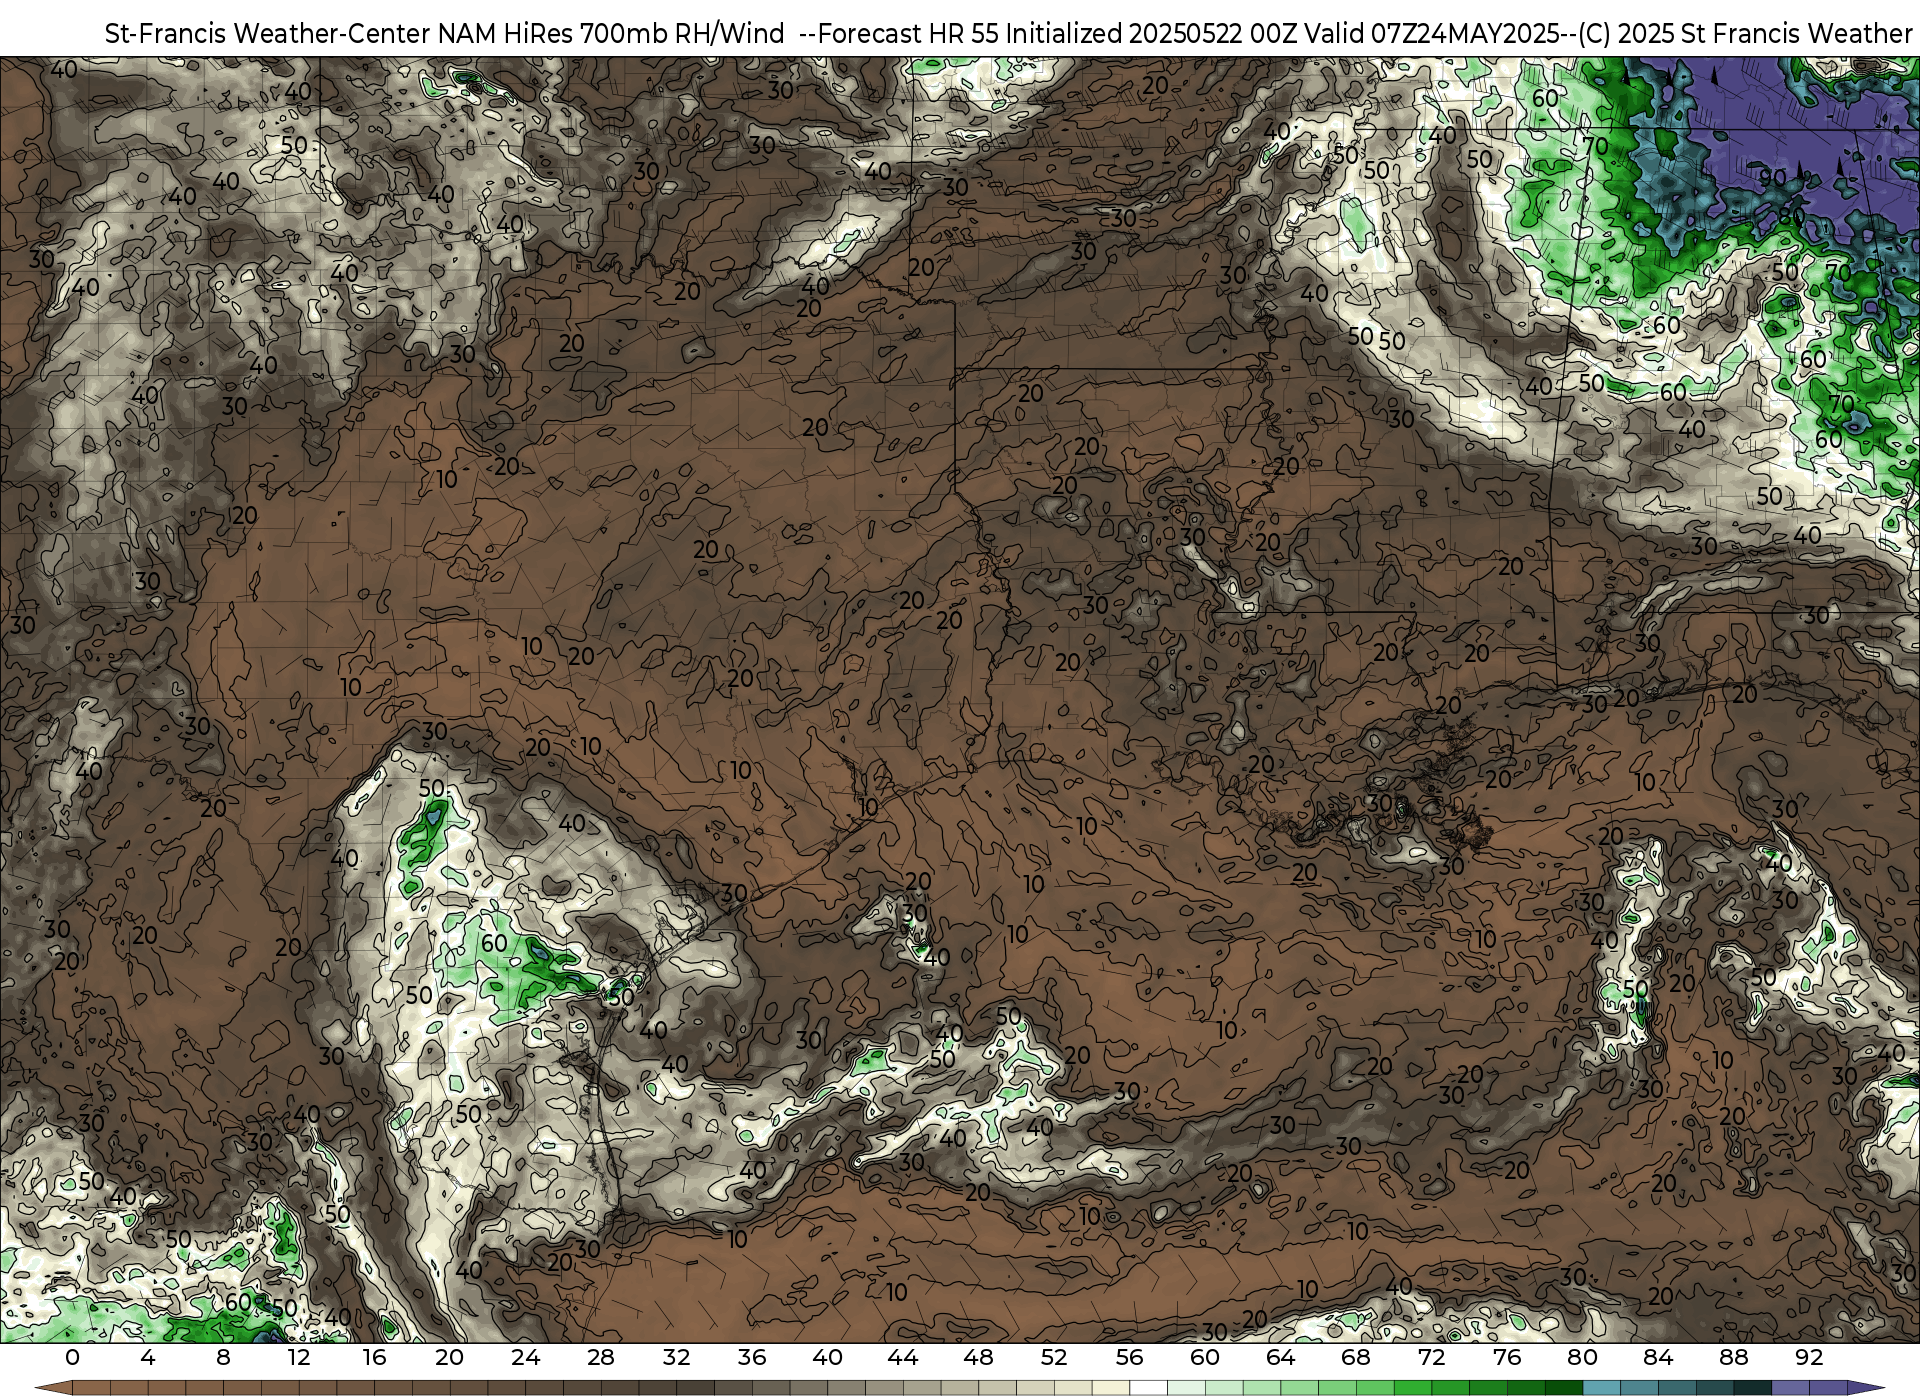The height and width of the screenshot is (1400, 1920).
Task: Click the color bar tick label '28'
Action: click(x=601, y=1357)
